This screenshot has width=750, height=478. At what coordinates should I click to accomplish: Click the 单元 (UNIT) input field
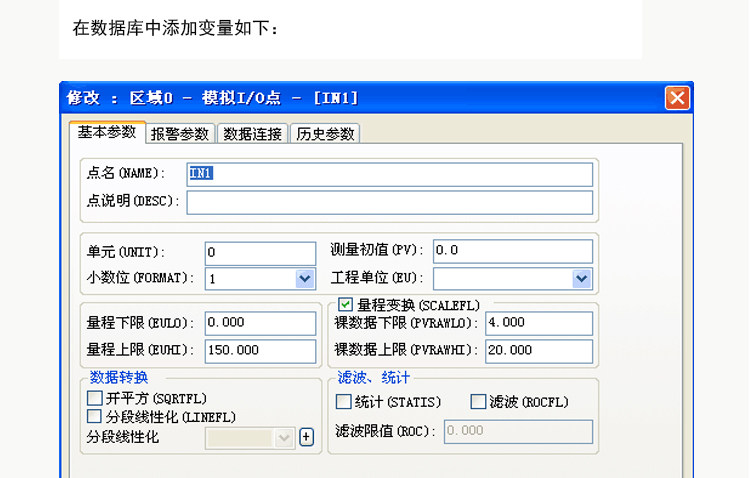click(261, 253)
